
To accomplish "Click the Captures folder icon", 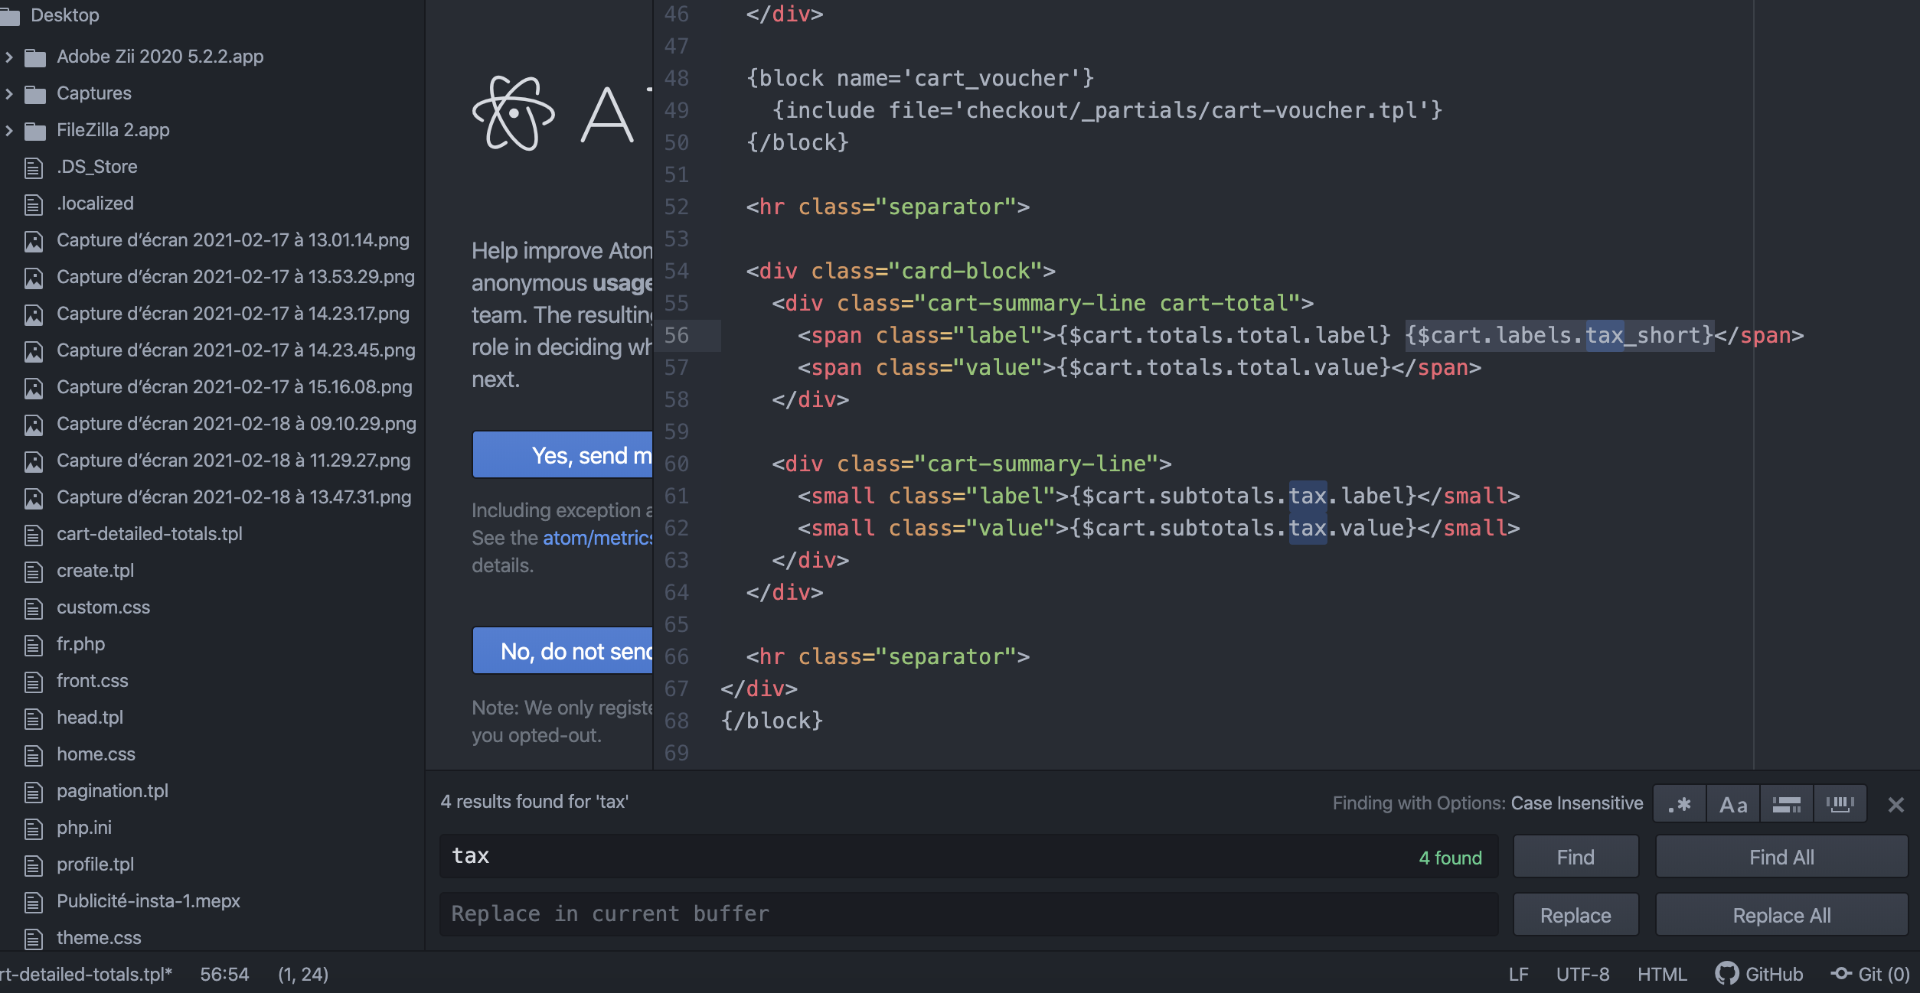I will pos(35,94).
